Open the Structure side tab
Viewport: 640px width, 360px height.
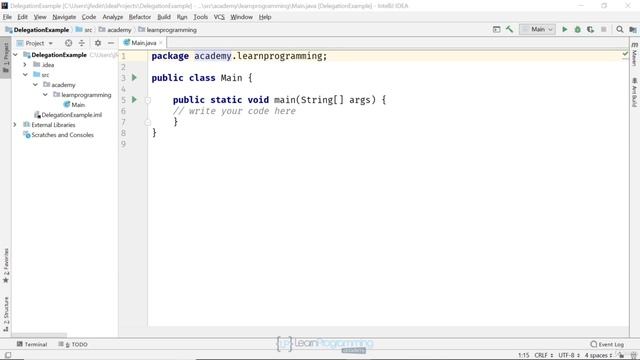tap(6, 313)
